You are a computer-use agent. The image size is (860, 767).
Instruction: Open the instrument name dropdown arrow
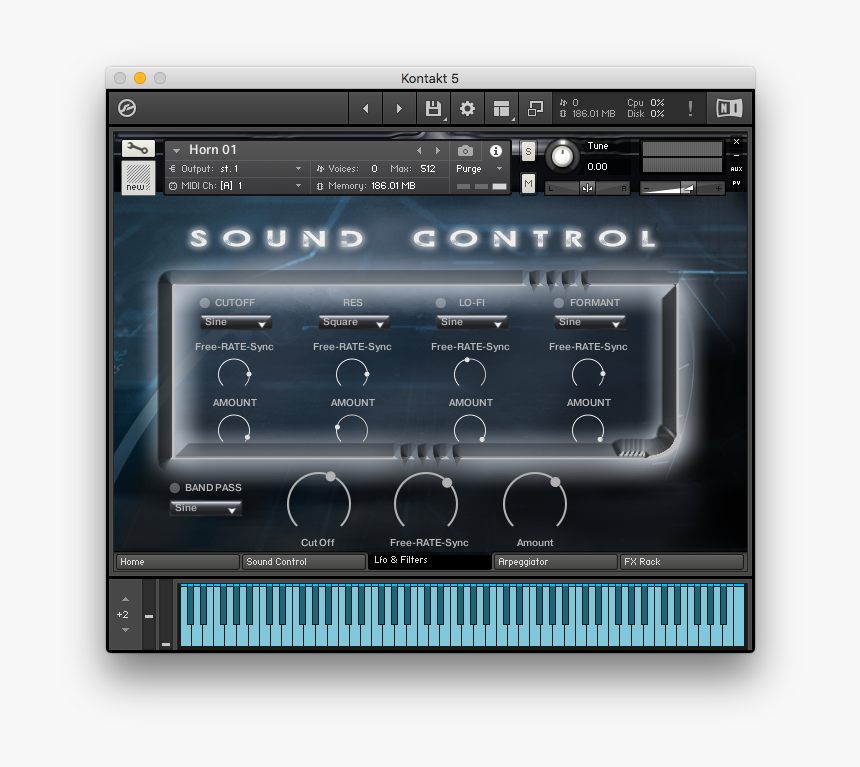point(176,150)
